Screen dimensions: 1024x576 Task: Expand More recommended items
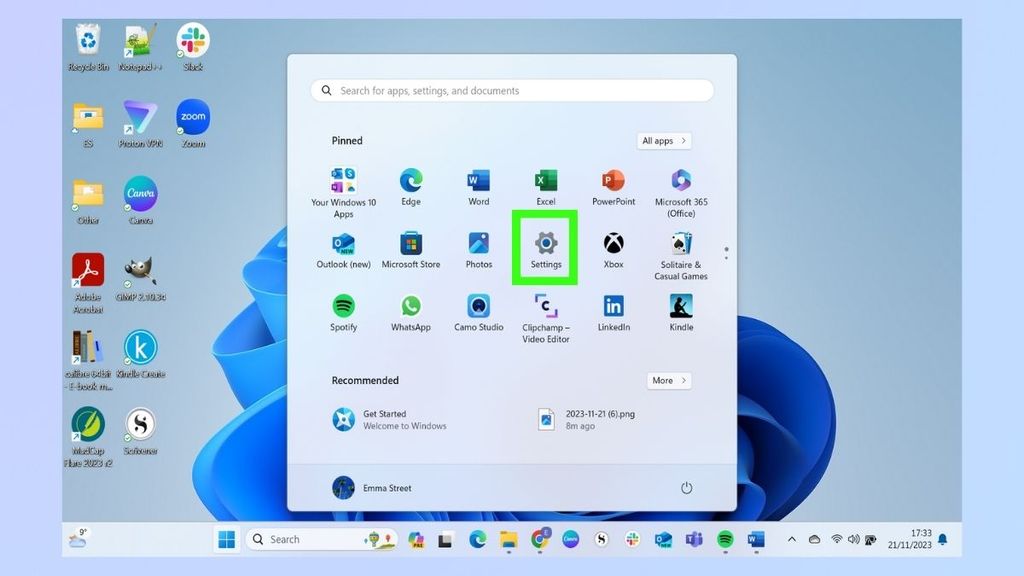[668, 380]
